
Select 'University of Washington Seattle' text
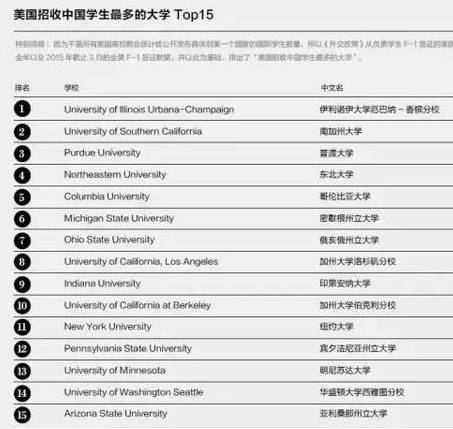tap(134, 392)
